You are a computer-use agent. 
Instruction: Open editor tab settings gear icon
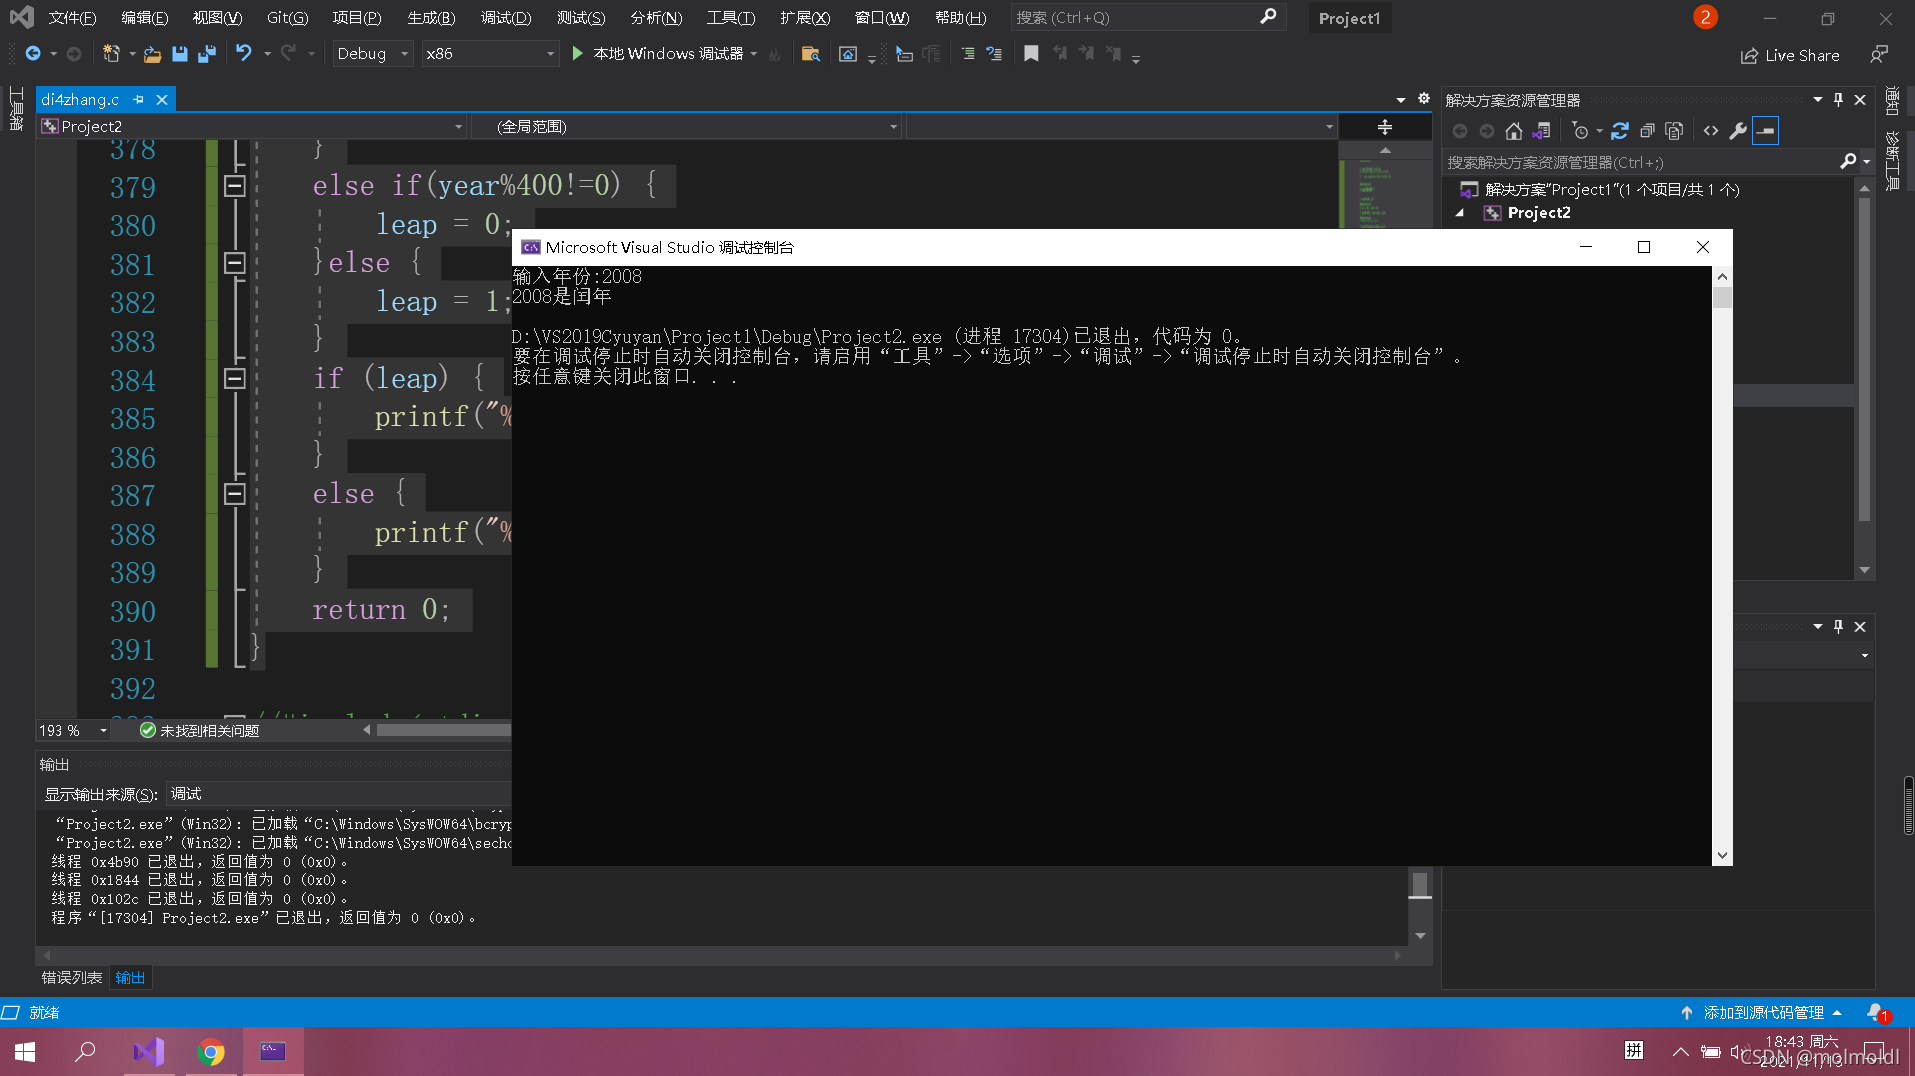[x=1424, y=99]
